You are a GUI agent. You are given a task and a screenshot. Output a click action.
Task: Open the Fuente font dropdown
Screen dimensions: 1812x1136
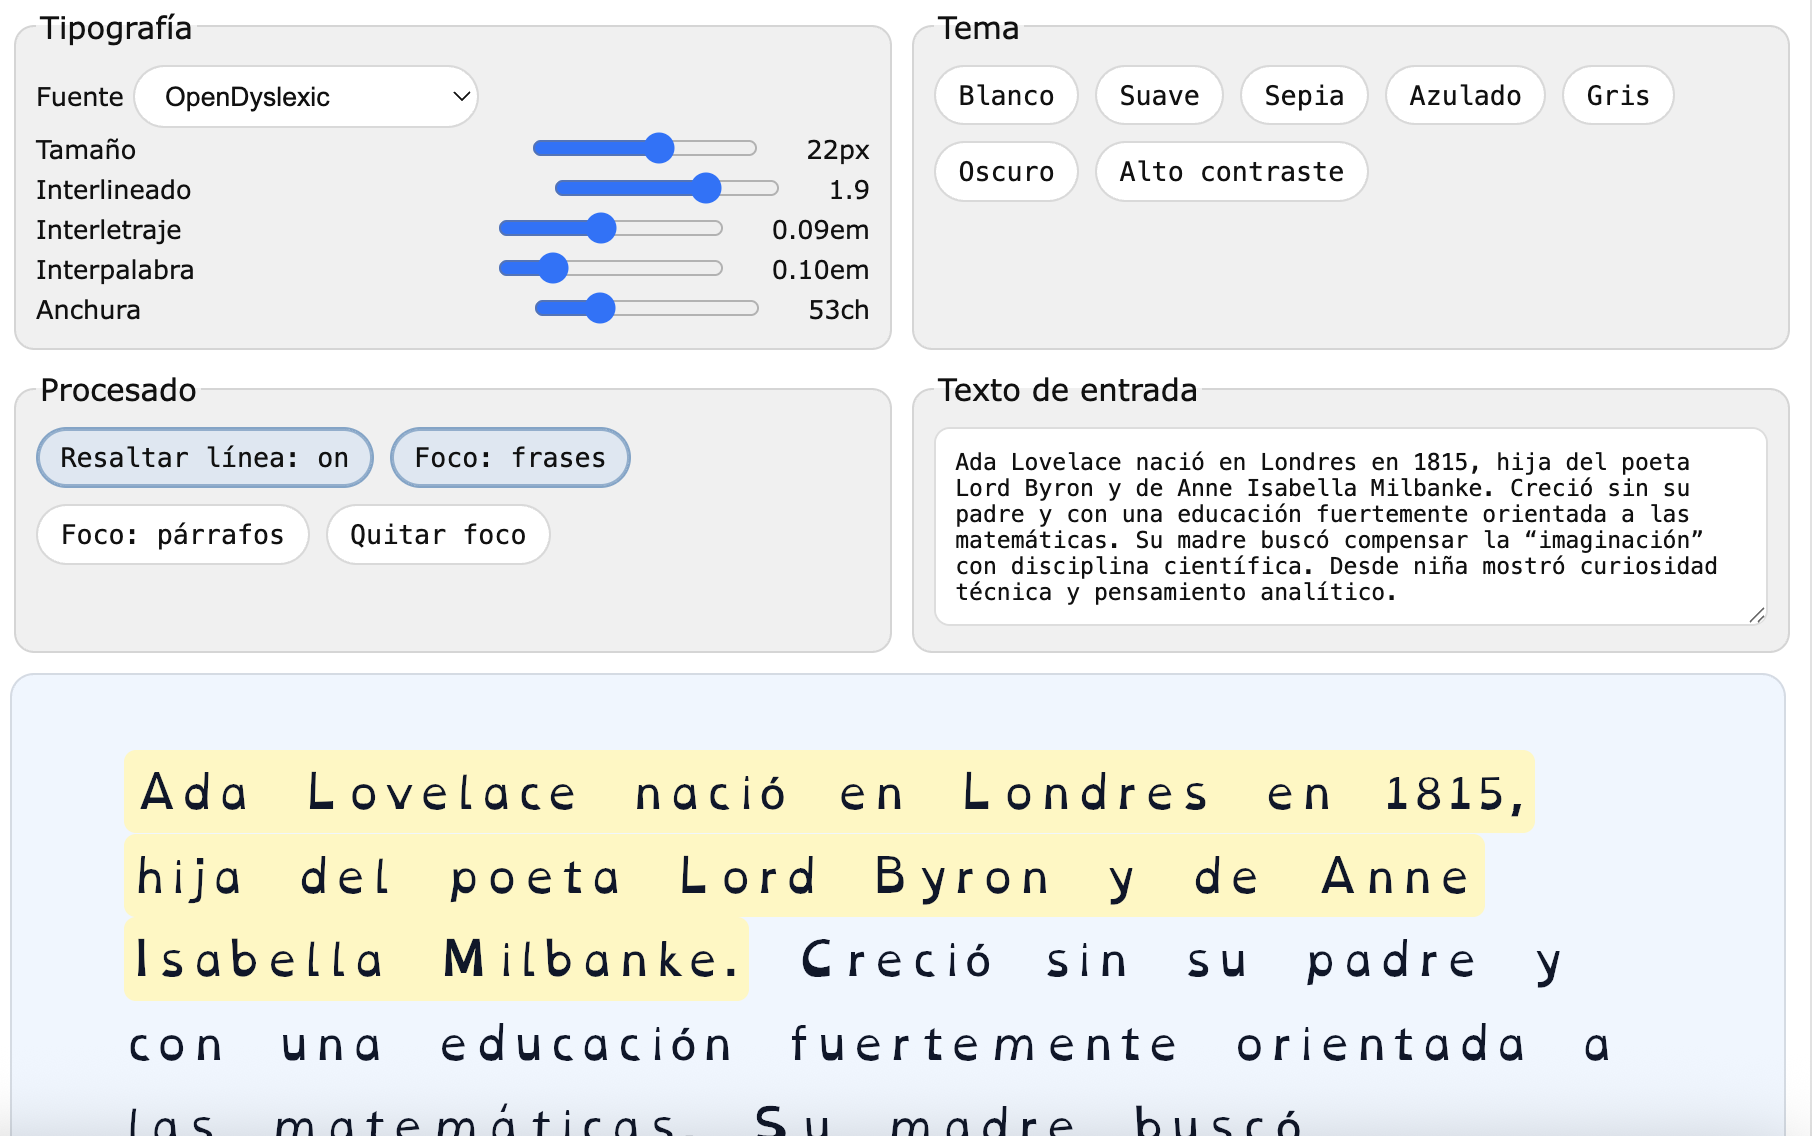point(306,97)
